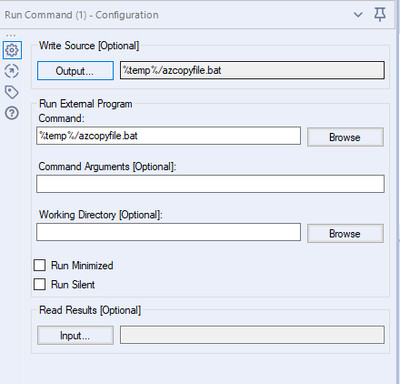Click the 'Command Arguments [Optional]:' label
400x384 pixels.
tap(107, 166)
